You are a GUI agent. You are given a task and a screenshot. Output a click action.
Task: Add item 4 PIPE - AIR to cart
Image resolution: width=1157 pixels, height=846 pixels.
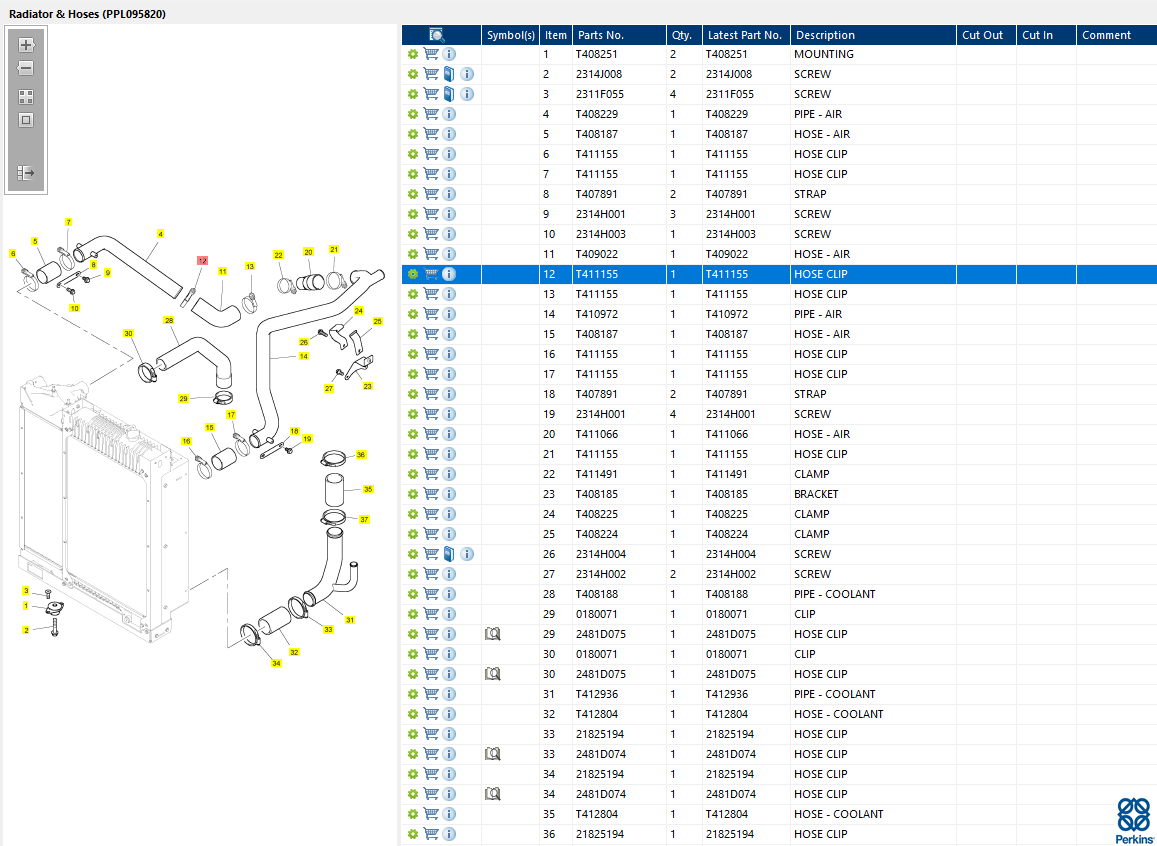431,114
